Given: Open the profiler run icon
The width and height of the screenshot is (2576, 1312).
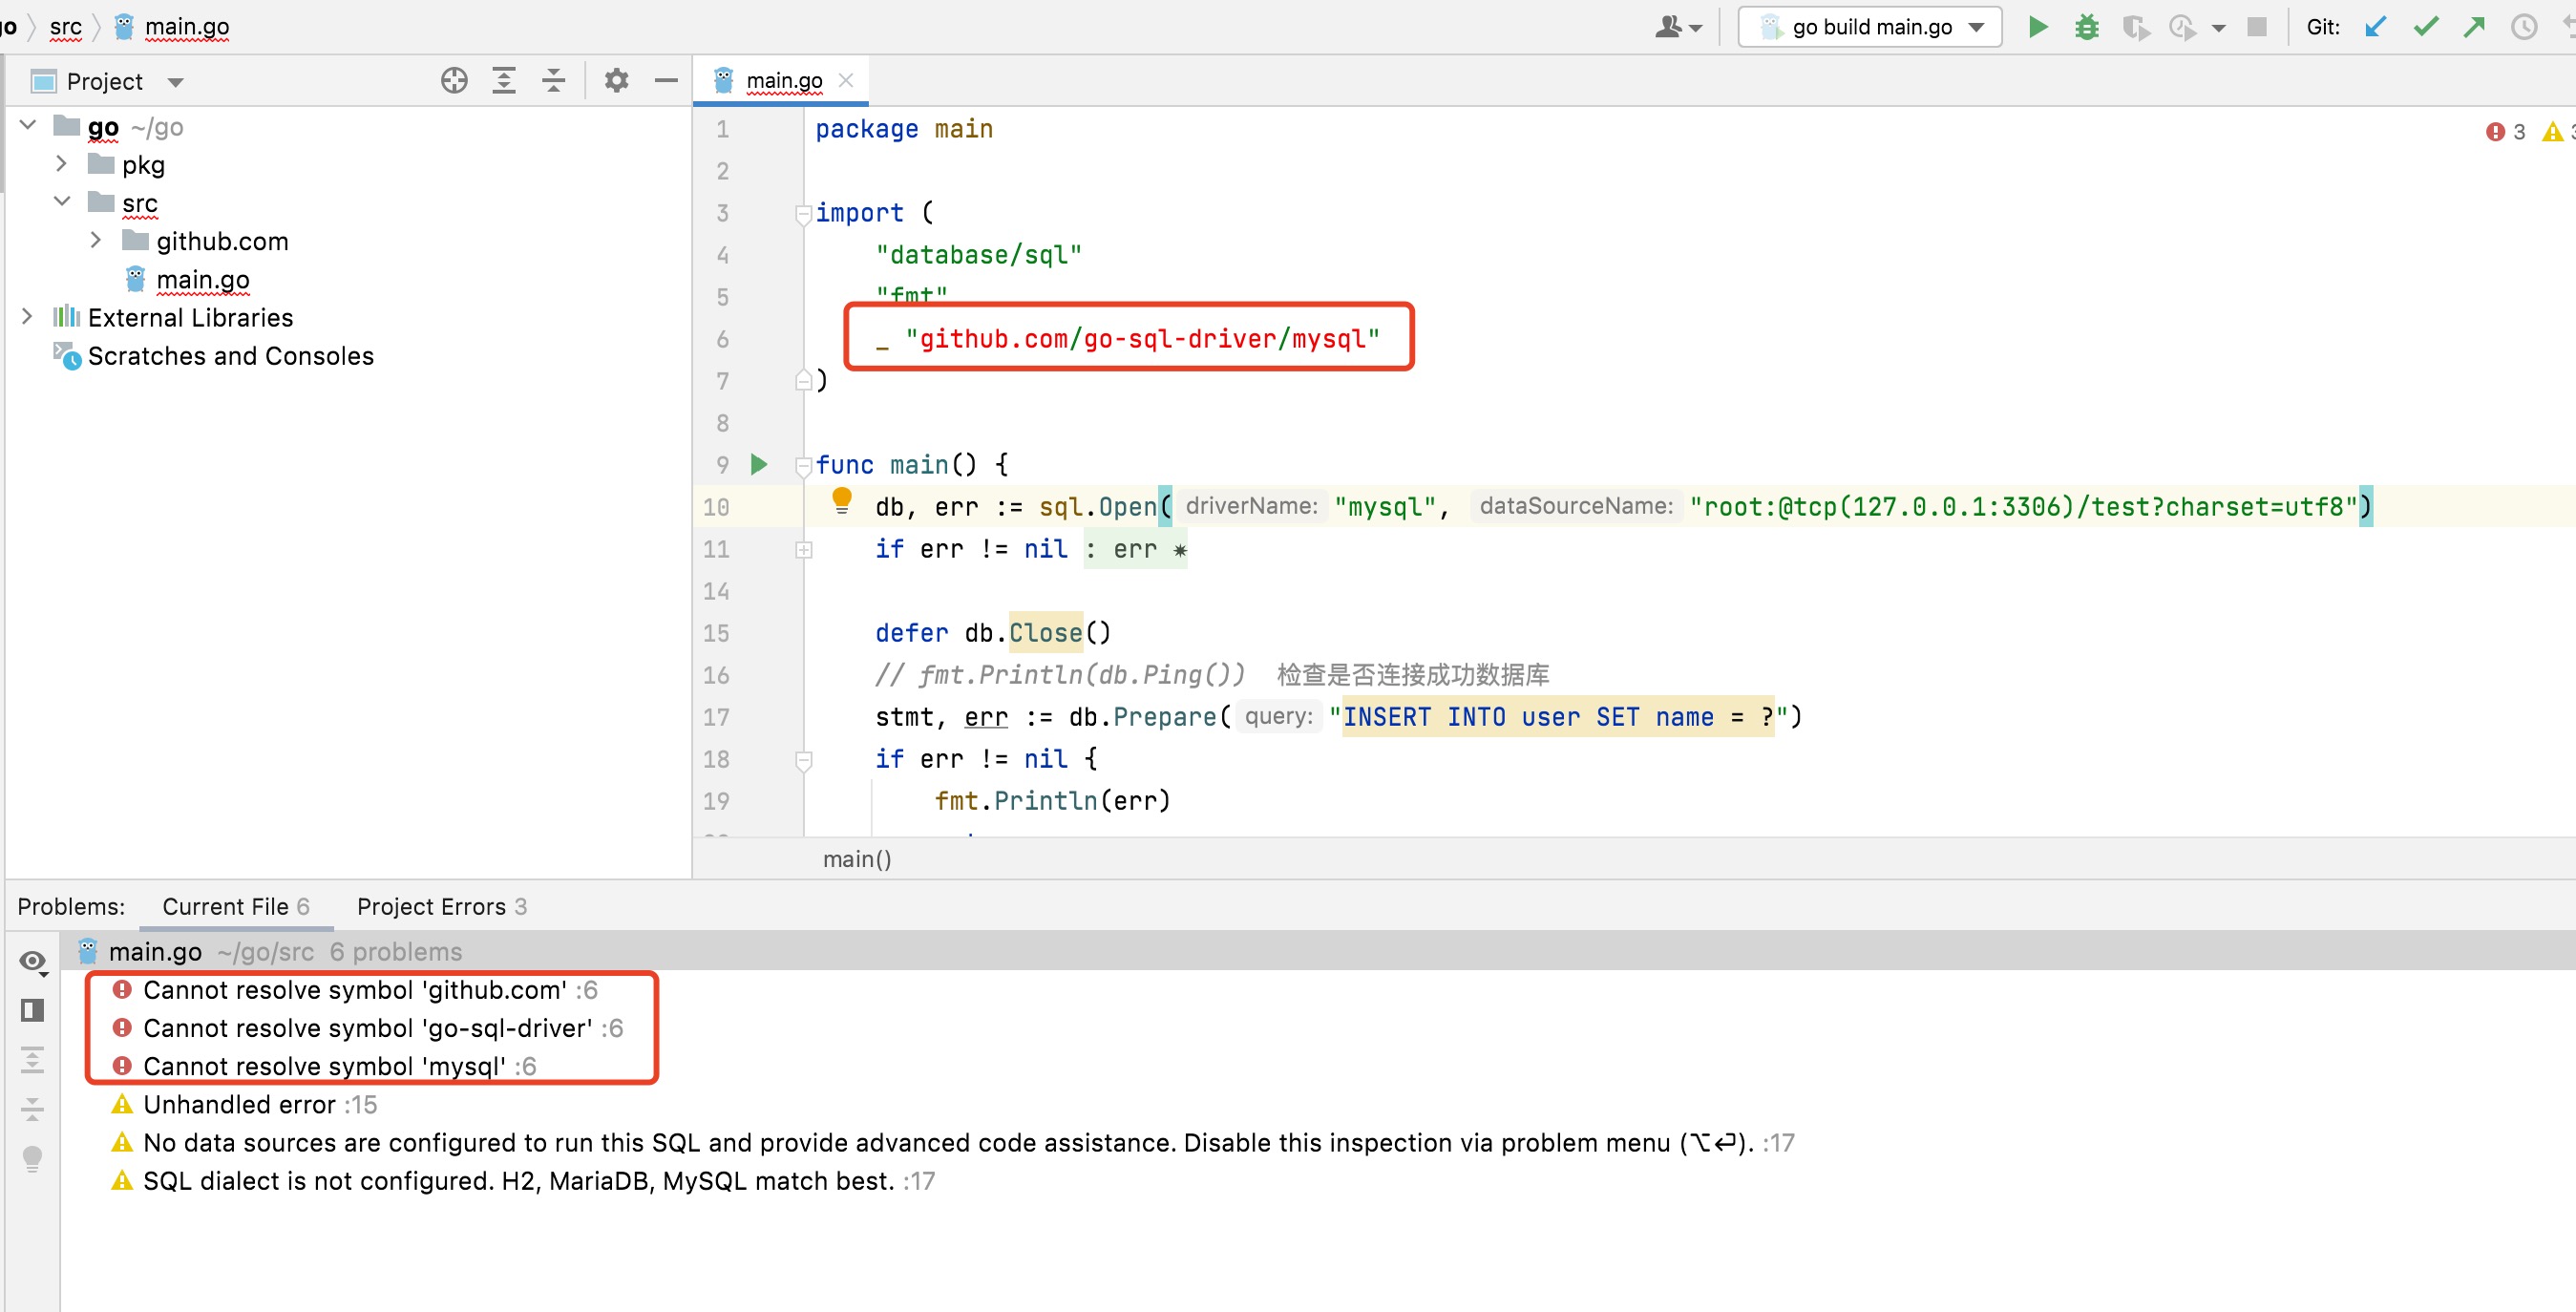Looking at the screenshot, I should click(x=2182, y=27).
